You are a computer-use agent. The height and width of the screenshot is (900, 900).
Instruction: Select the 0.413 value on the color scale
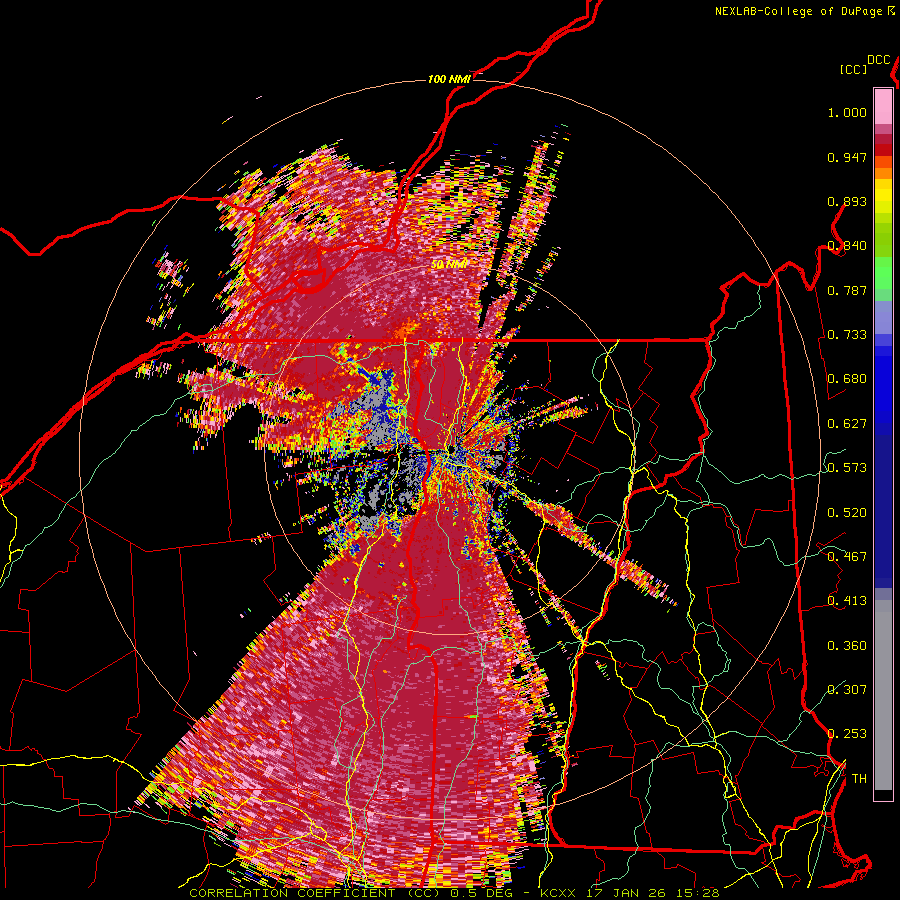[847, 601]
